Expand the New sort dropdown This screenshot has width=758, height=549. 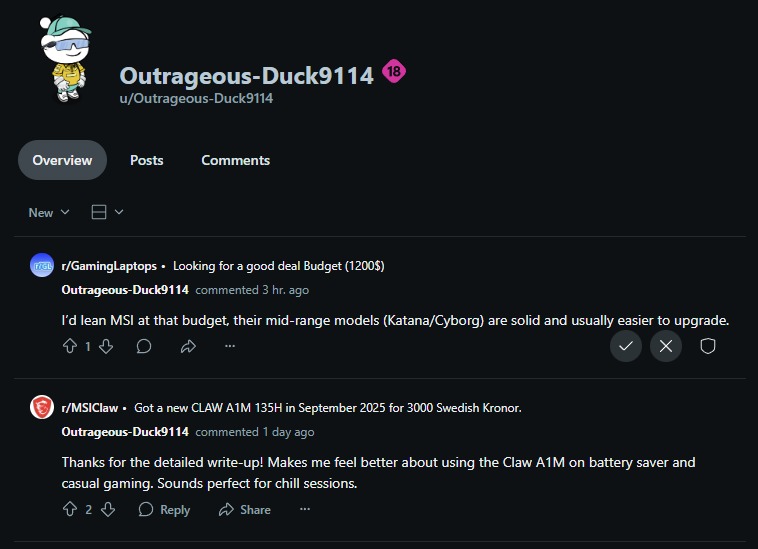[49, 213]
